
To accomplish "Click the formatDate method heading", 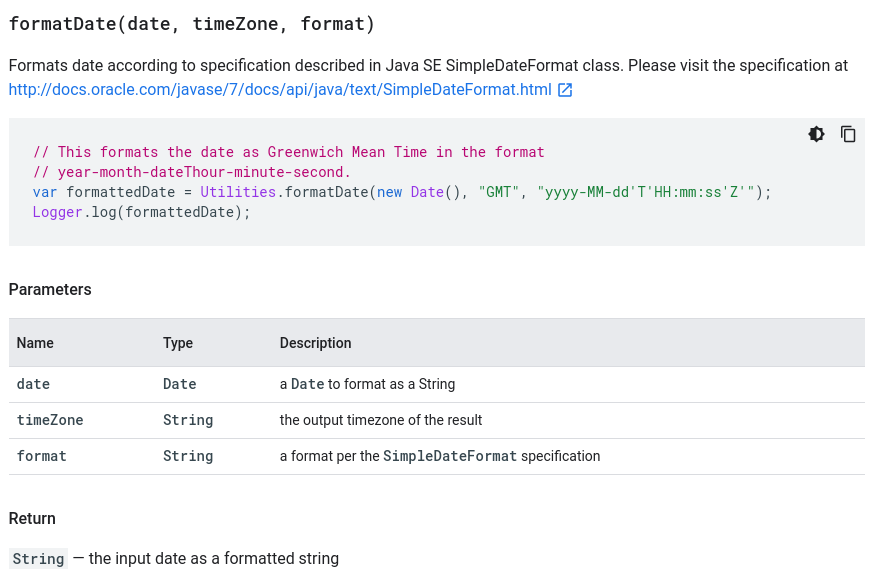I will click(x=192, y=24).
